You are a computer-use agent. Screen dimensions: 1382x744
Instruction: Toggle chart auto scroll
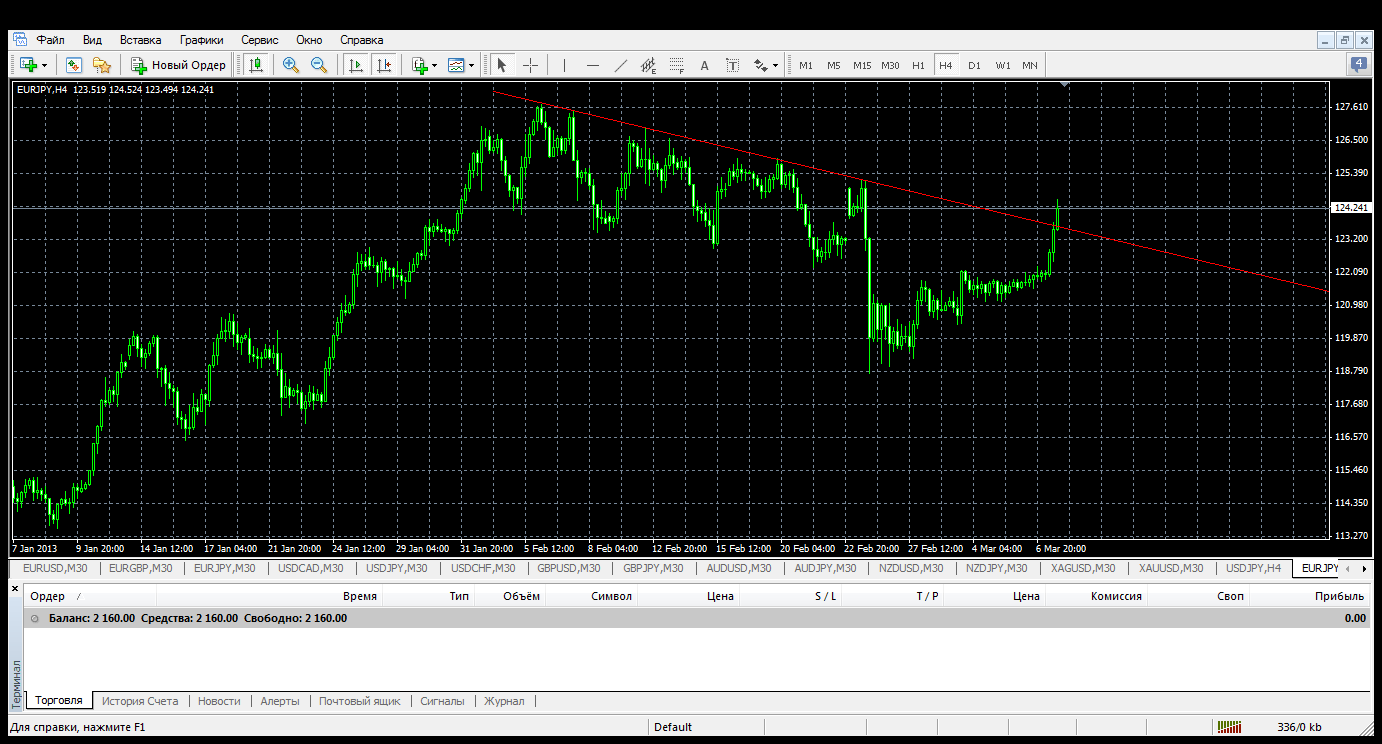[x=355, y=65]
